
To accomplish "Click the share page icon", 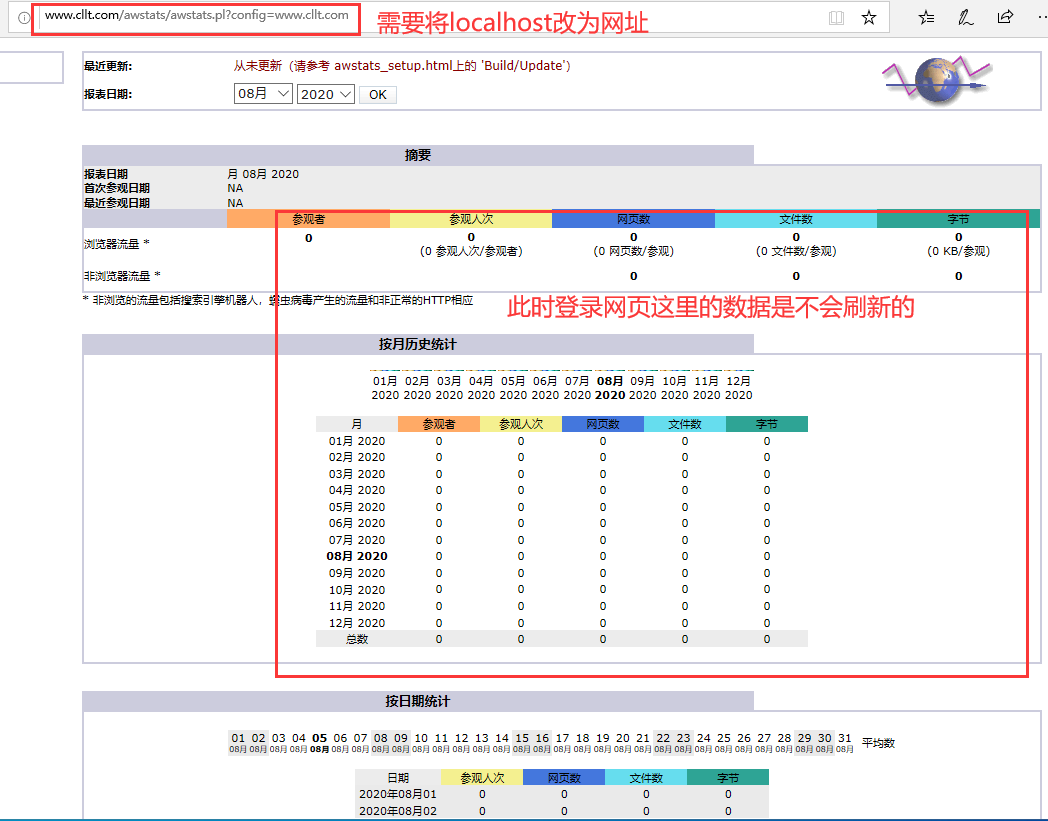I will 1005,17.
